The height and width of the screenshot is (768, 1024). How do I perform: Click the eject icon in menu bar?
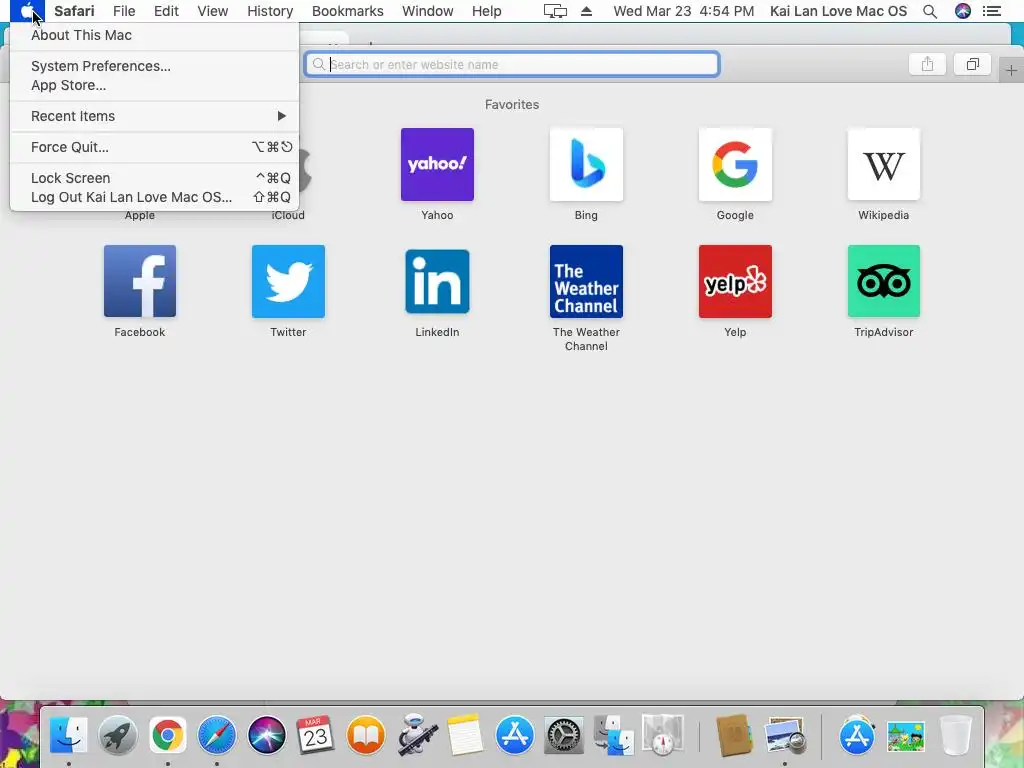(586, 11)
